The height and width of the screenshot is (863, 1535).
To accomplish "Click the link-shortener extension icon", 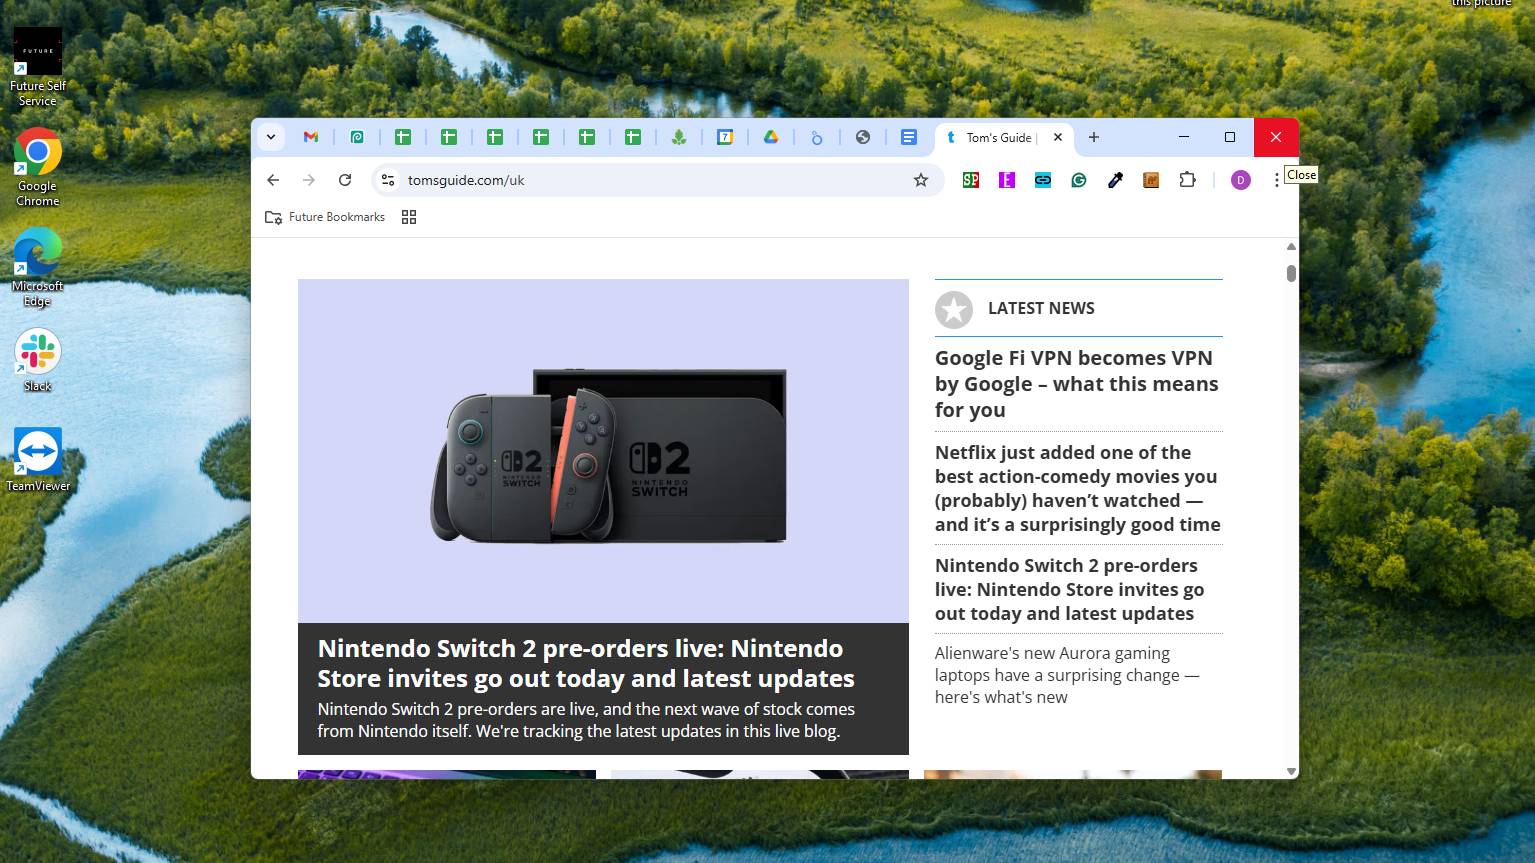I will [1042, 180].
